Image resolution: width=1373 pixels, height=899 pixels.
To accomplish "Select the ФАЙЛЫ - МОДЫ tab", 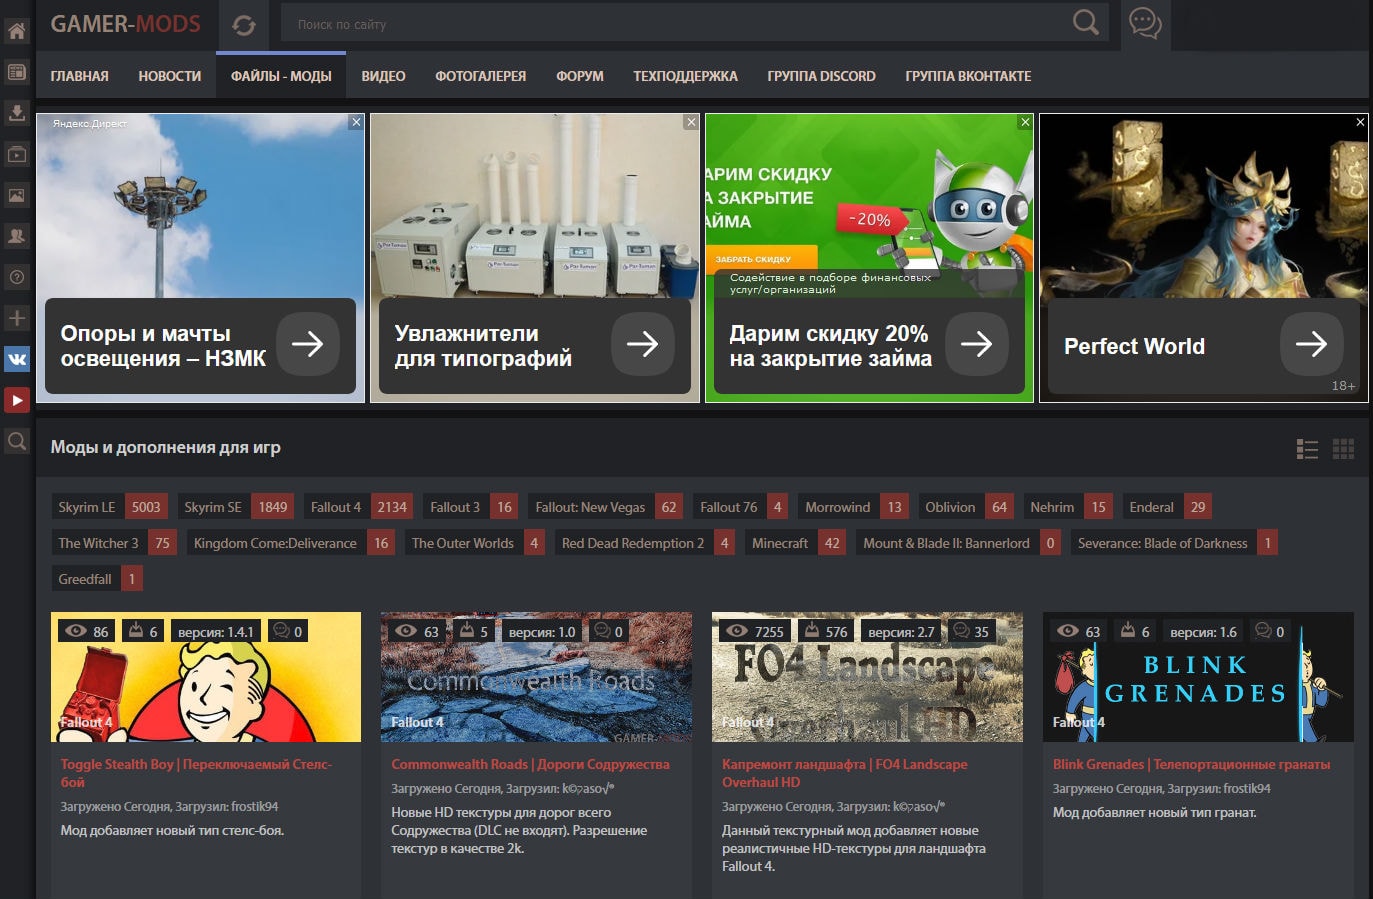I will click(x=281, y=76).
